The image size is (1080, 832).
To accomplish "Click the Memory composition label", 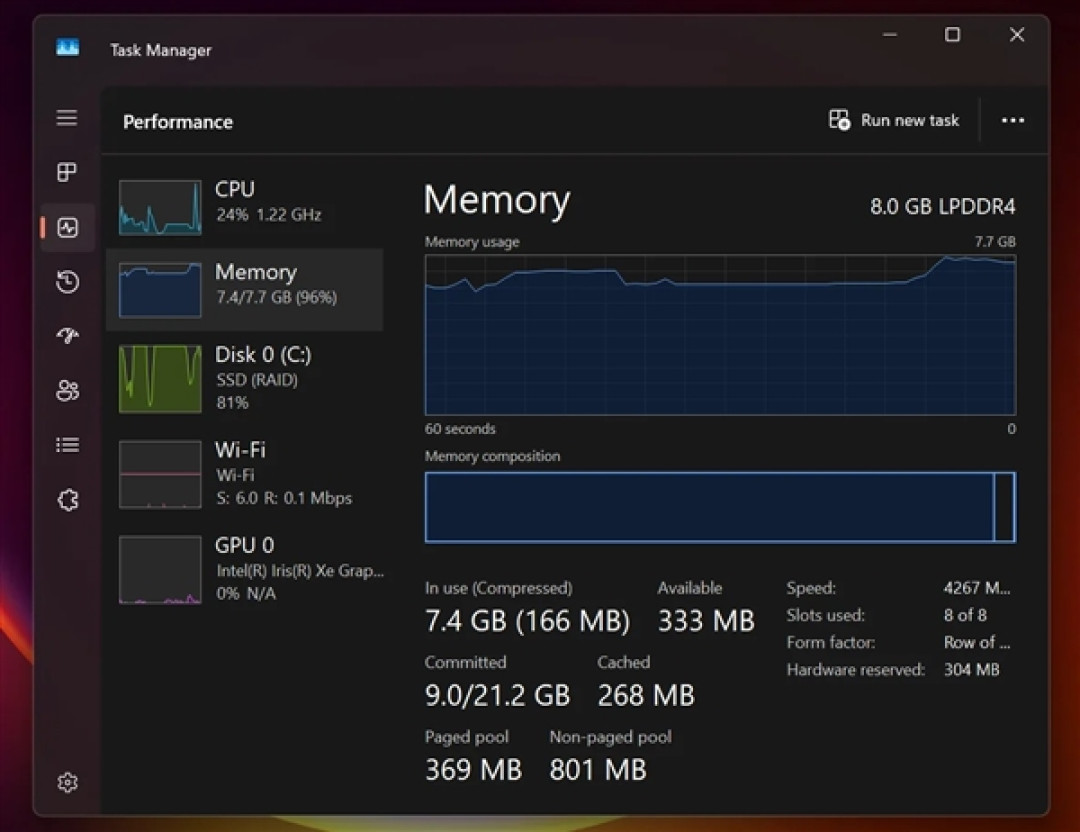I will pyautogui.click(x=492, y=456).
